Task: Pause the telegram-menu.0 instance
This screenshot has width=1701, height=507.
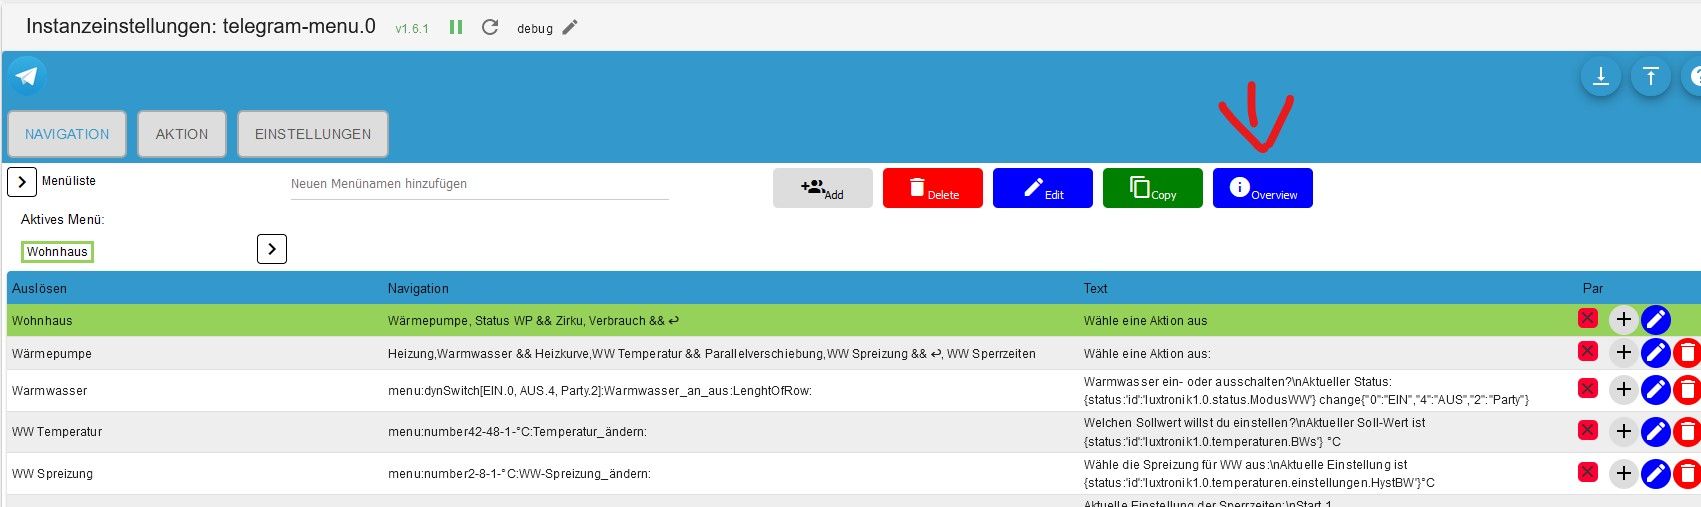Action: click(456, 28)
